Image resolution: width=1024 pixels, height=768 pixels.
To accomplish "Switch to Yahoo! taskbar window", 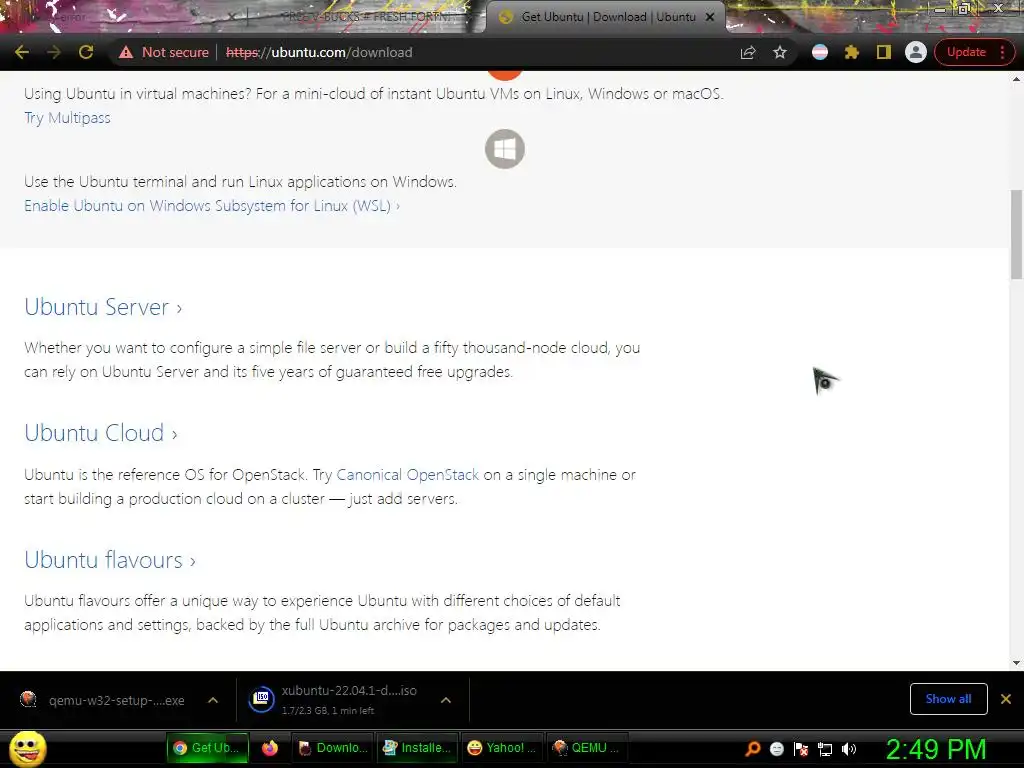I will point(502,748).
